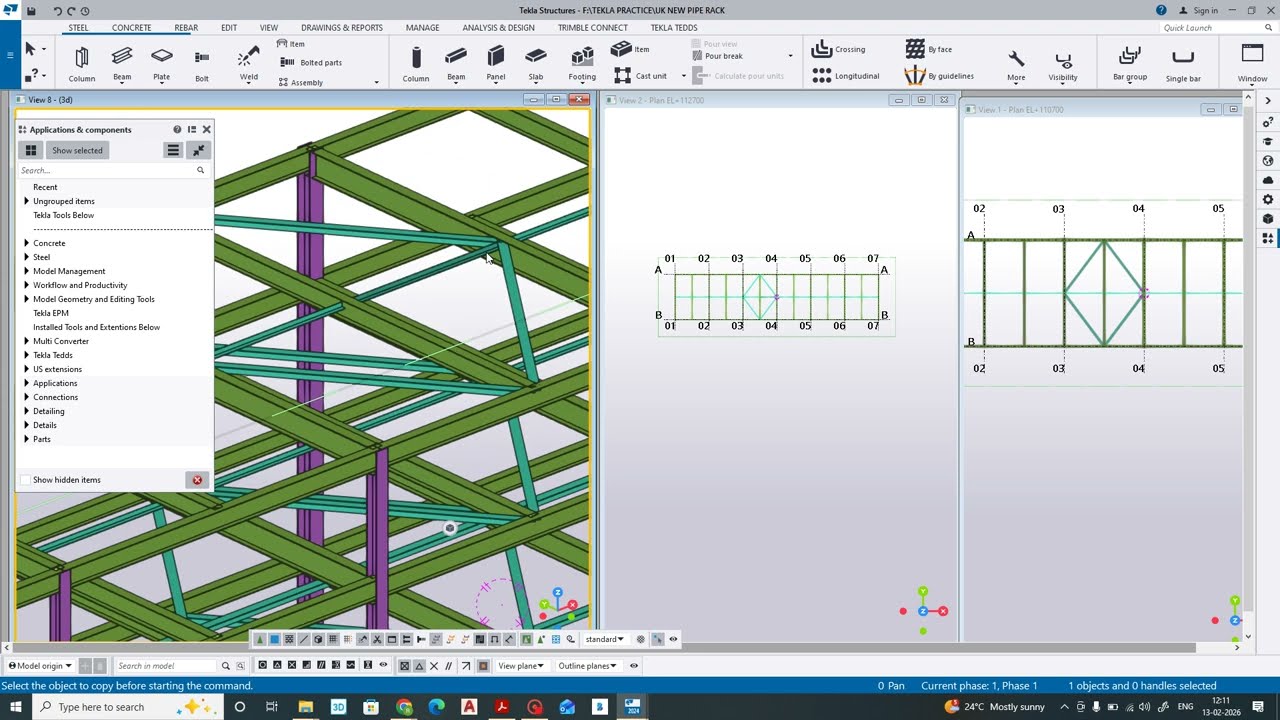Select rebar By face tool
This screenshot has width=1280, height=720.
929,49
